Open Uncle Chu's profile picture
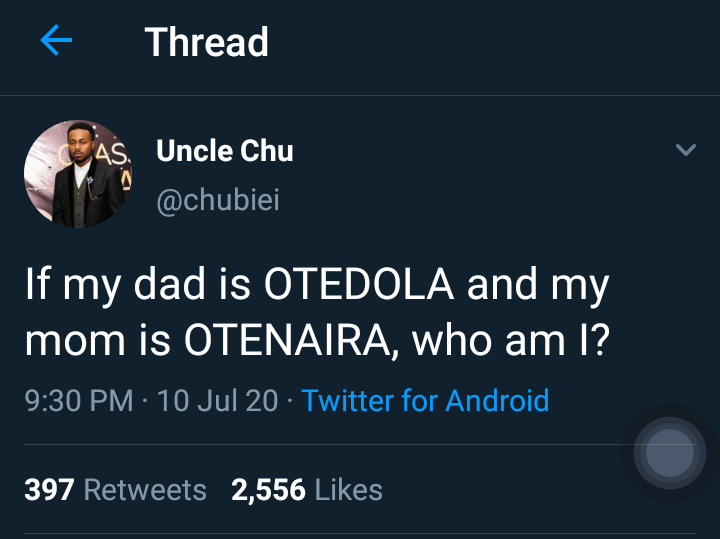 pyautogui.click(x=78, y=174)
